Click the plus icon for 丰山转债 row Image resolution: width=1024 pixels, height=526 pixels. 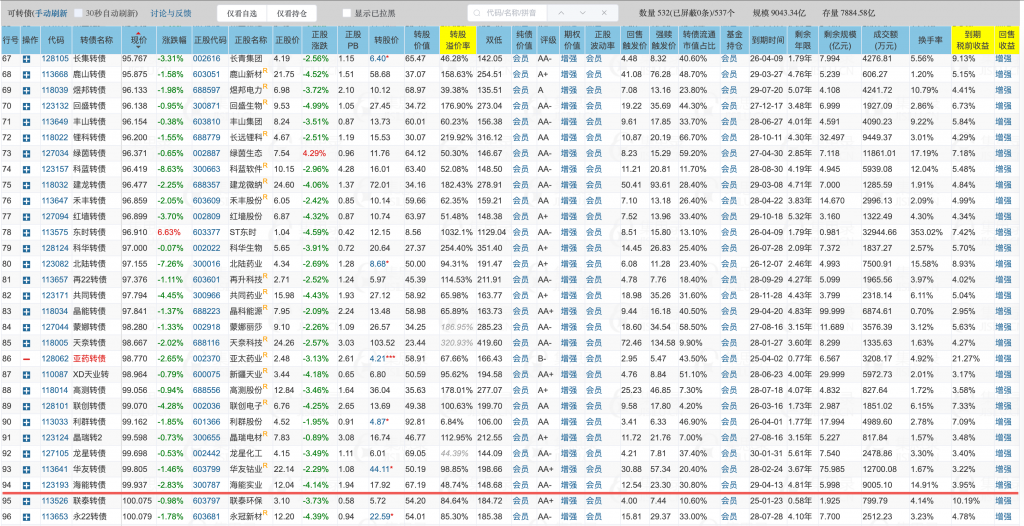[x=26, y=121]
